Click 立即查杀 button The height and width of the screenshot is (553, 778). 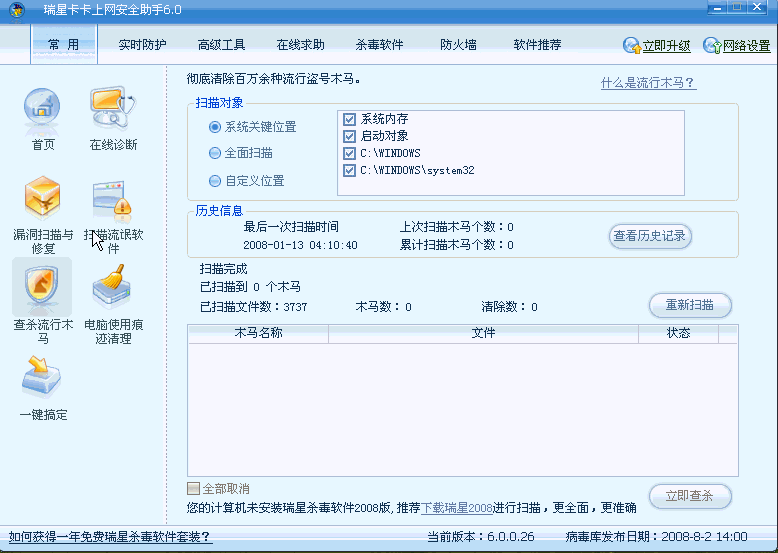[x=690, y=496]
